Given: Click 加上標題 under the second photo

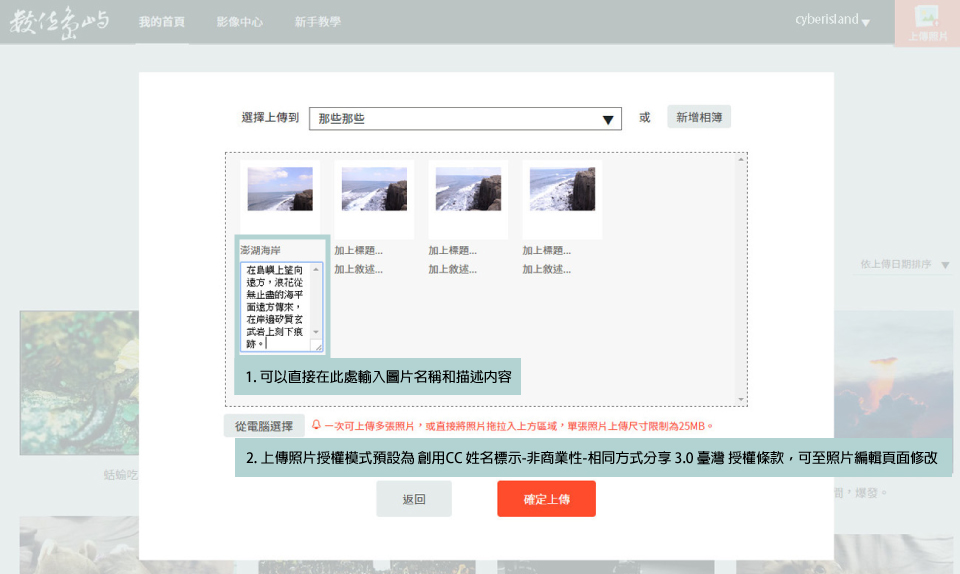Looking at the screenshot, I should click(x=358, y=251).
